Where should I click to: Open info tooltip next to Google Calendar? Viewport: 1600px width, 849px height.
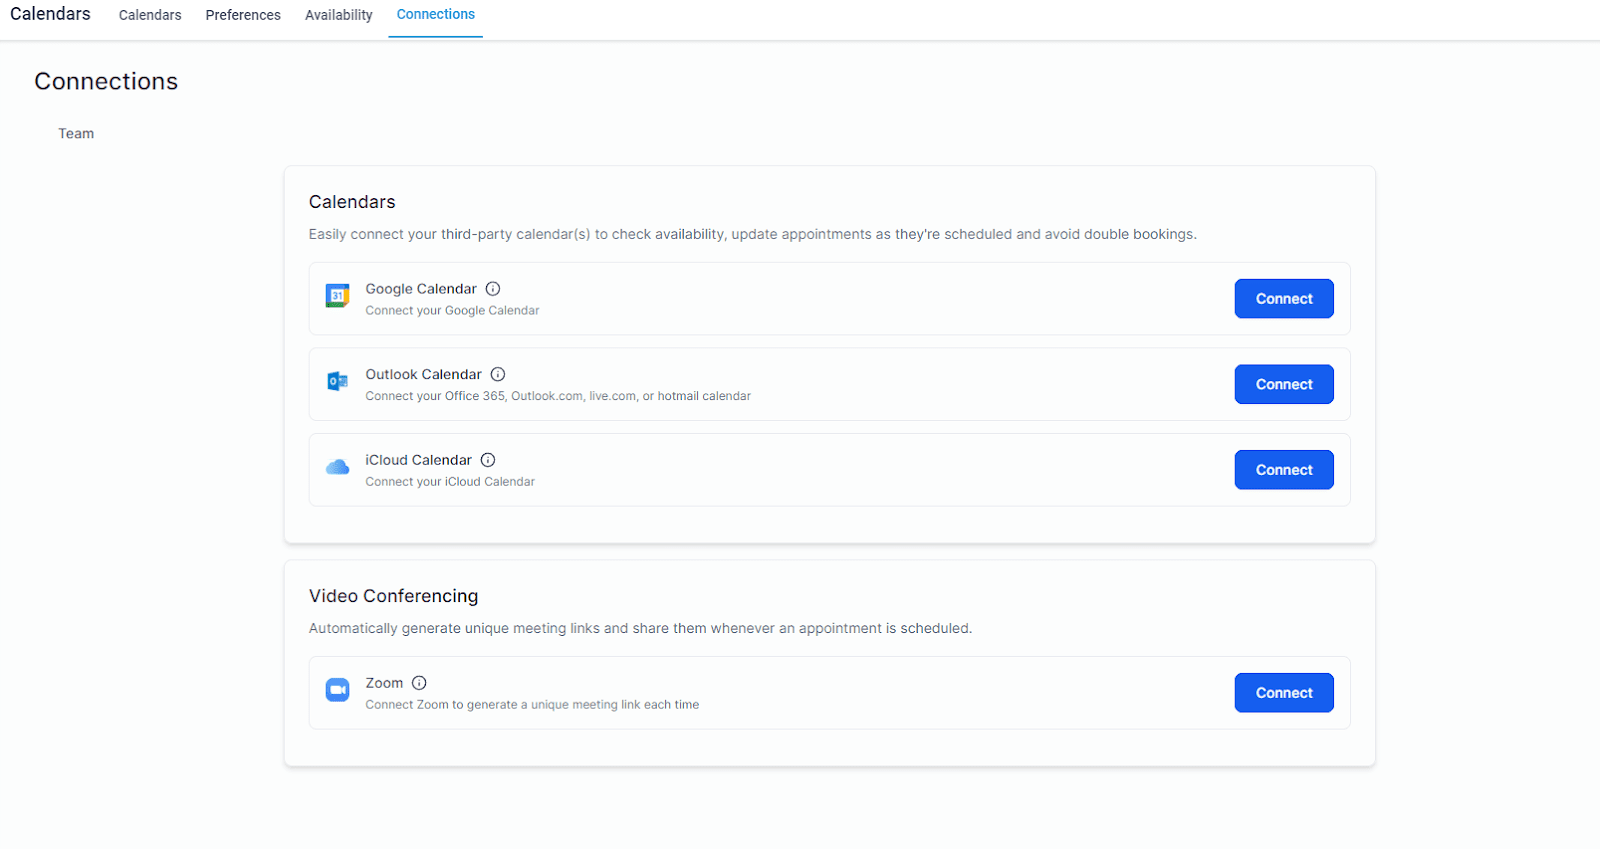point(493,289)
